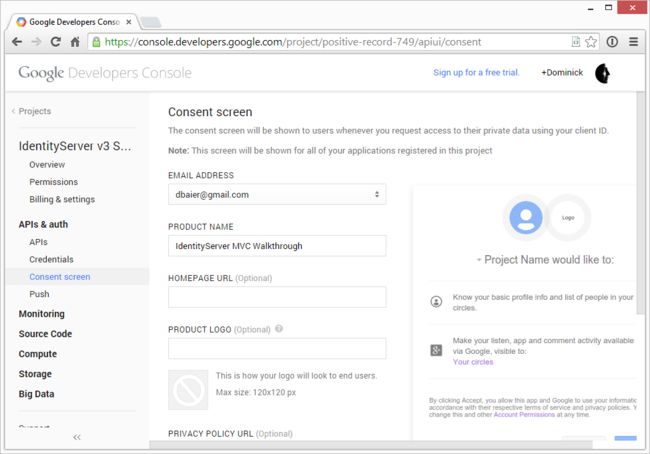Screen dimensions: 650x454
Task: Reload the page with the refresh icon
Action: (56, 42)
